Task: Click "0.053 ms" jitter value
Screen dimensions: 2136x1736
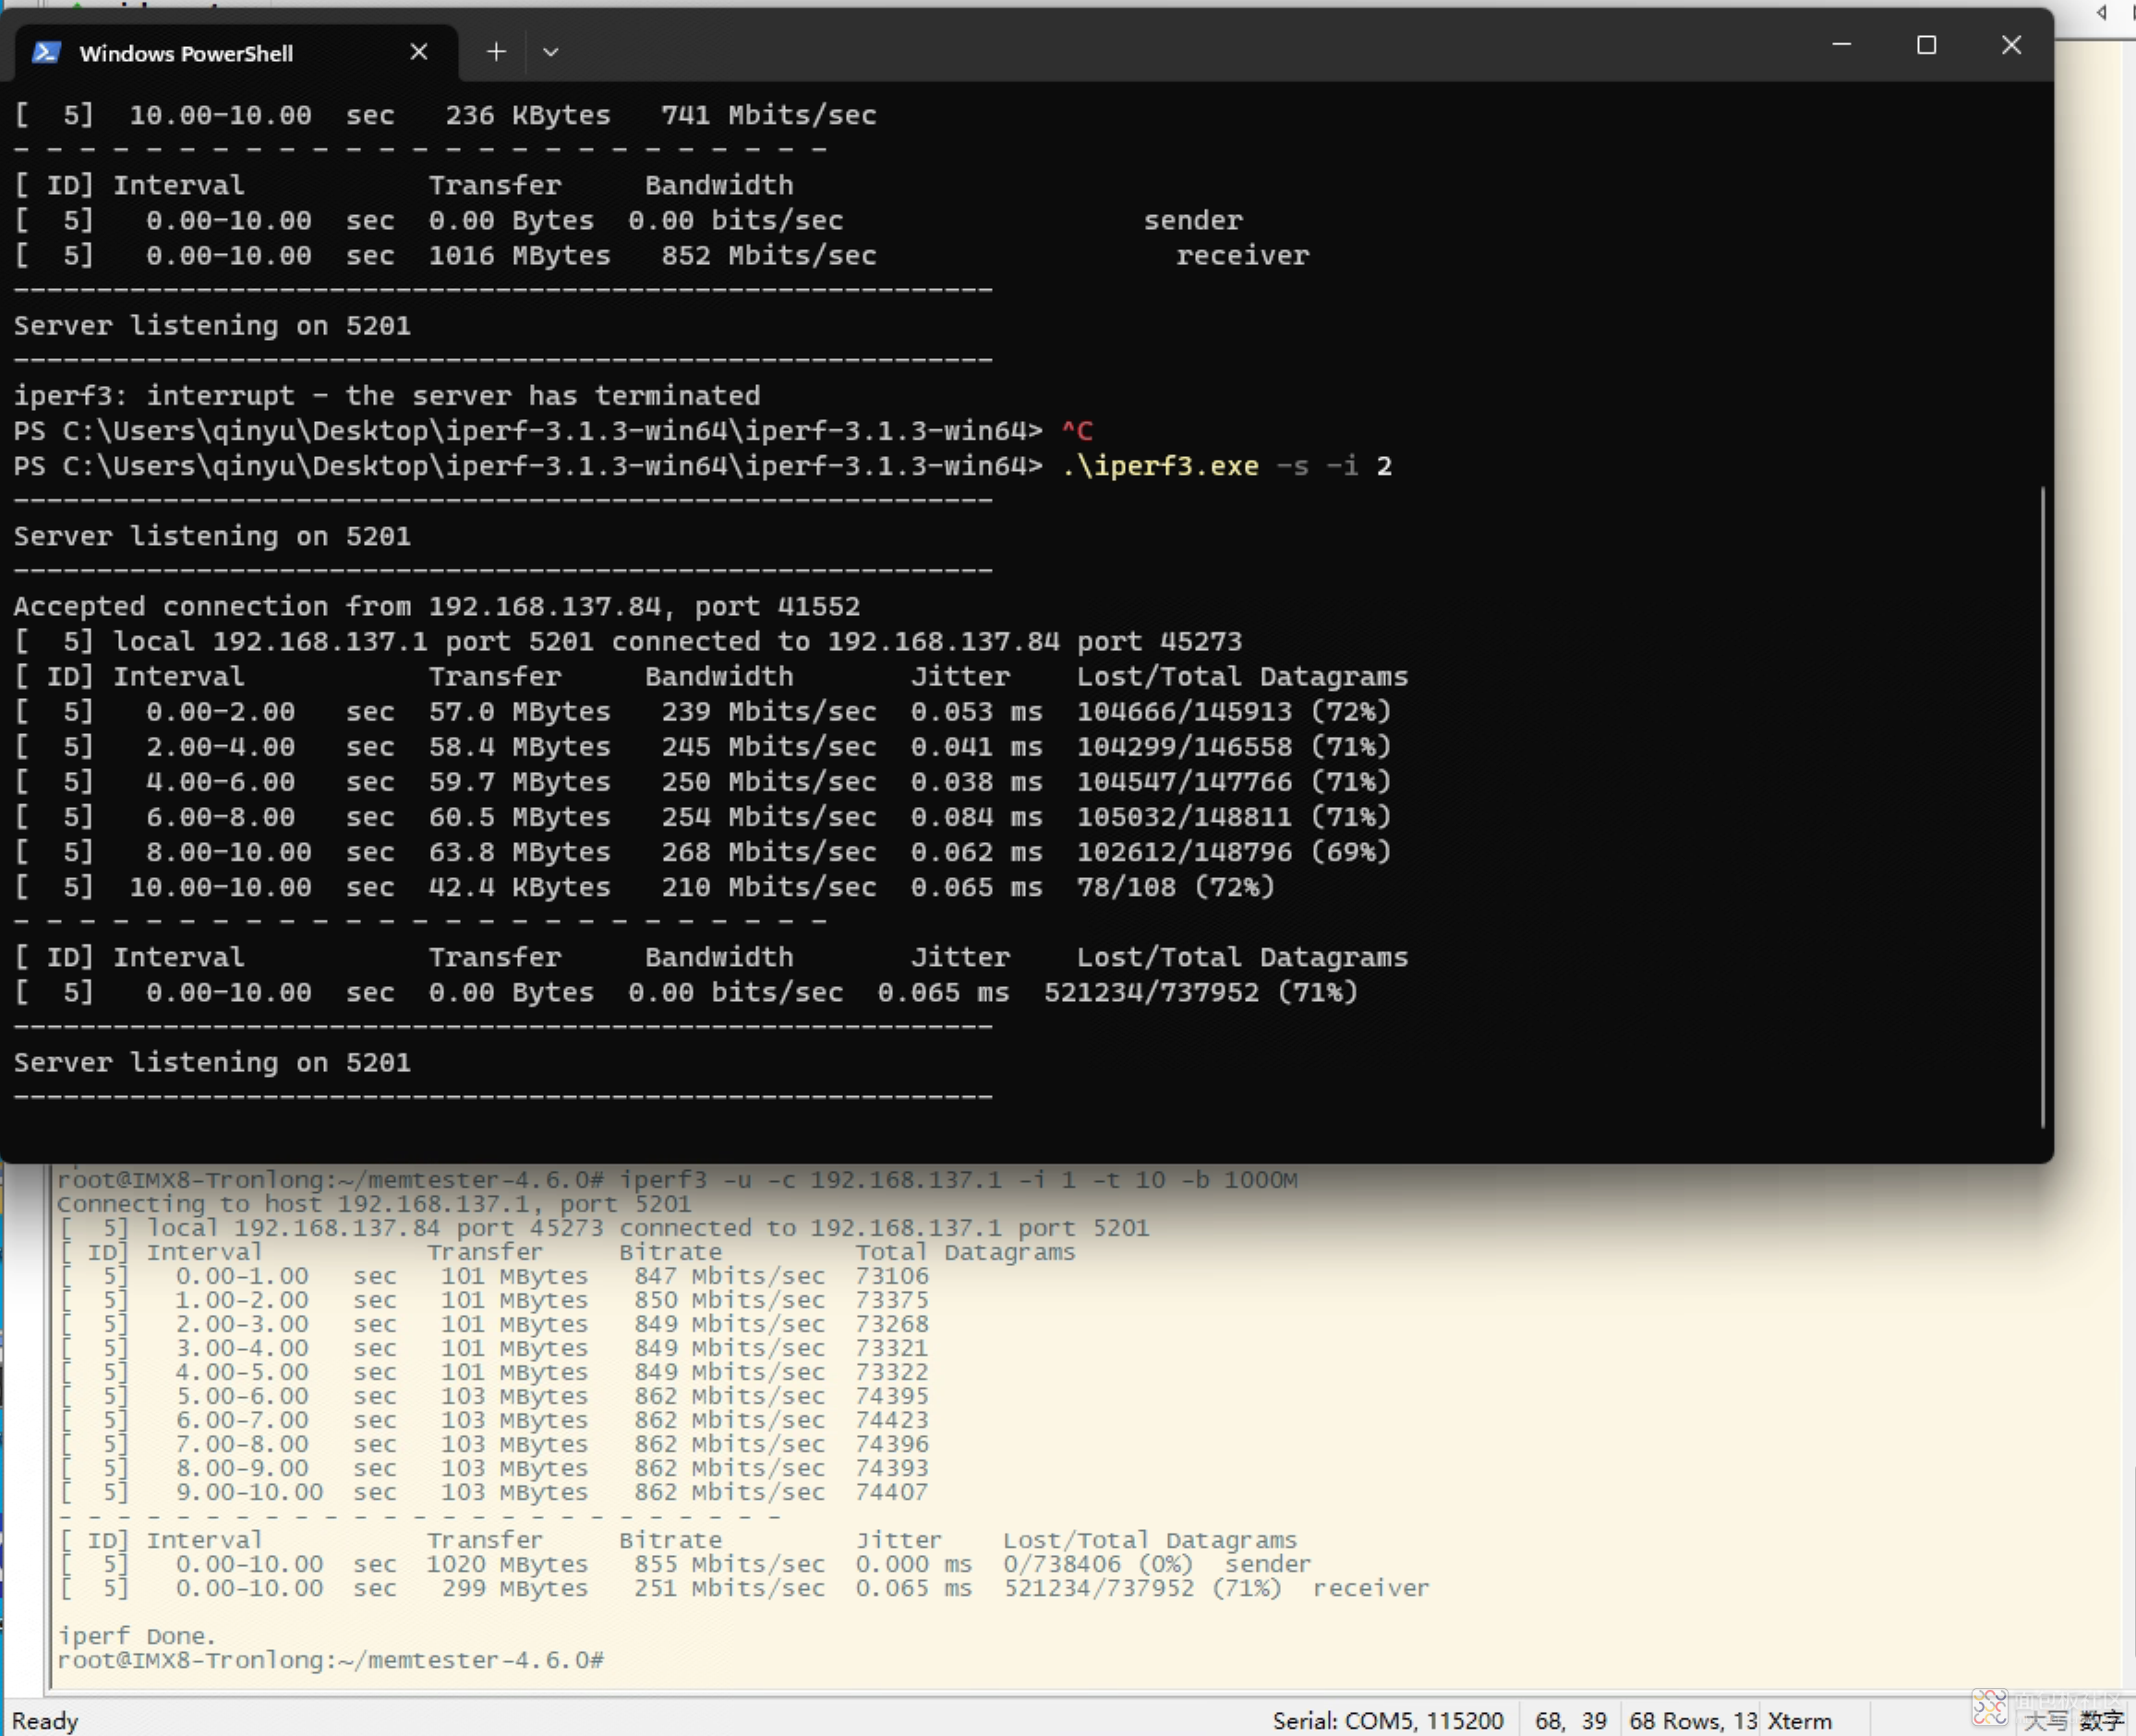Action: click(x=976, y=712)
